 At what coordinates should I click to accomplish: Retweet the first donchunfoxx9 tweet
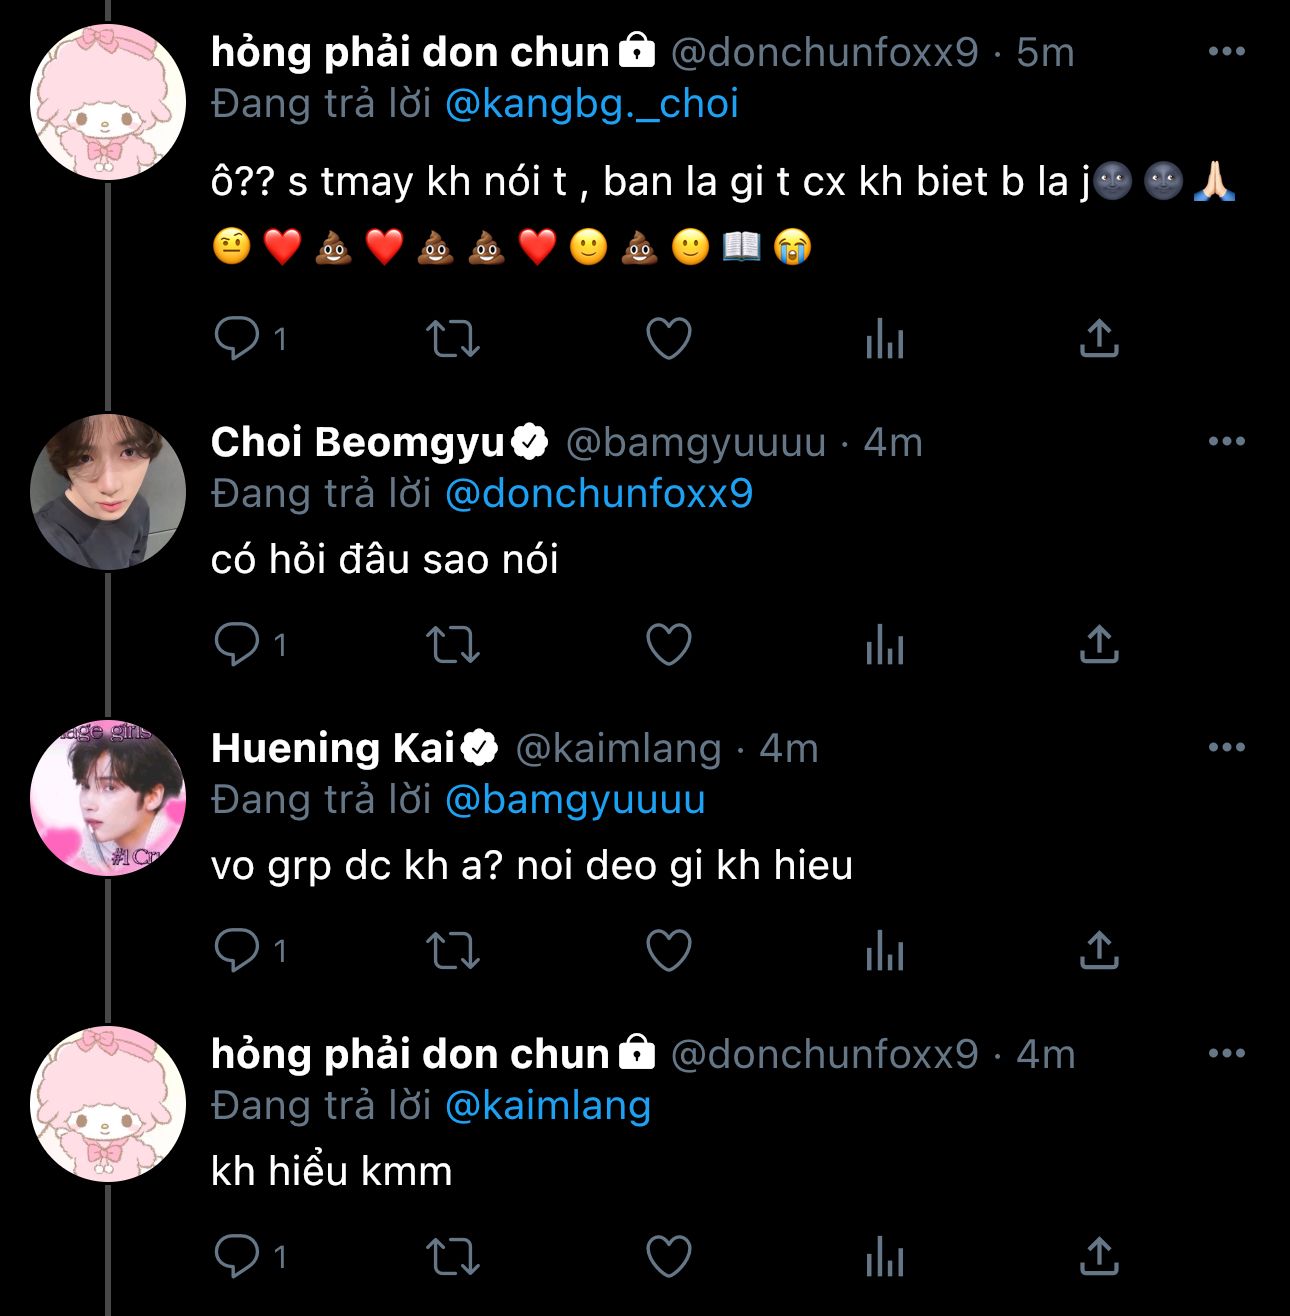(453, 339)
